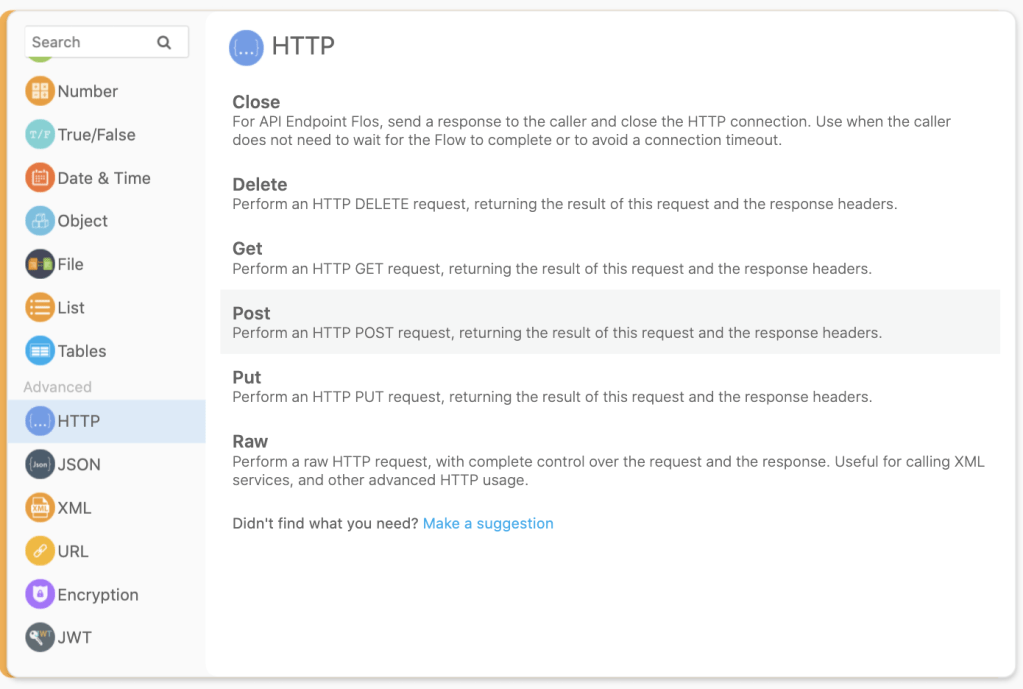Focus the Search input field
The width and height of the screenshot is (1023, 689).
pyautogui.click(x=90, y=42)
